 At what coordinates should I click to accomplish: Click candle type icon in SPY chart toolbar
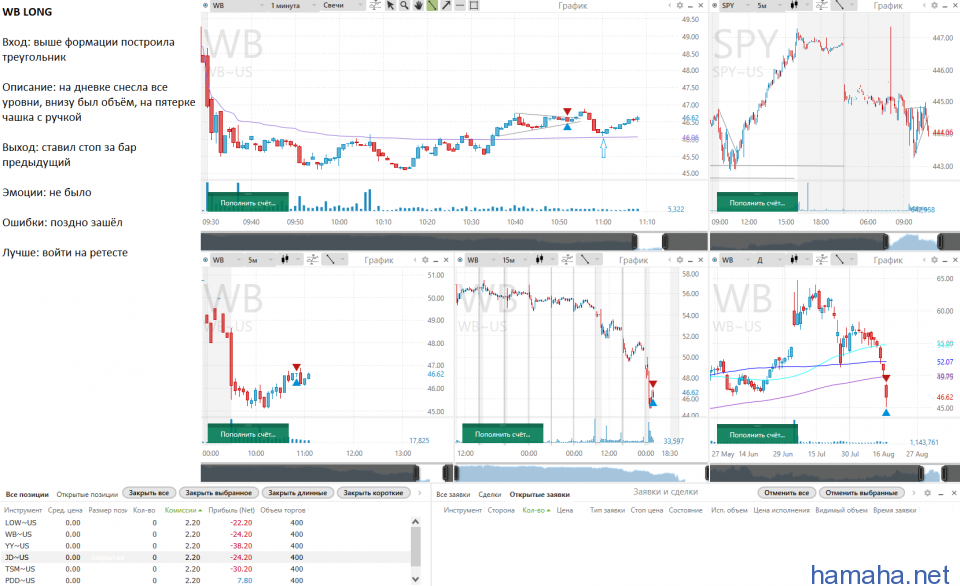tap(794, 6)
